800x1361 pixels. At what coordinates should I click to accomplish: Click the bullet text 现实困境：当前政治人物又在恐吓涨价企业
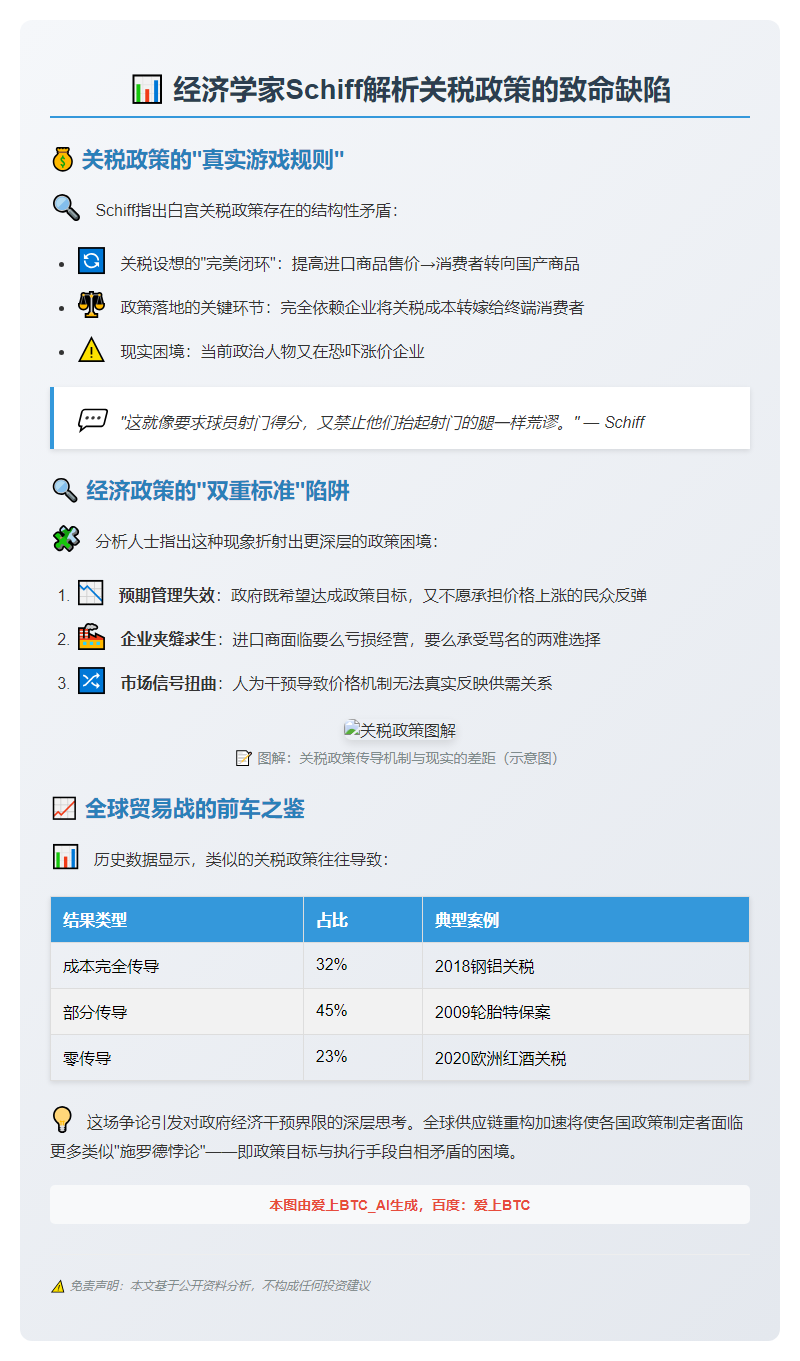tap(273, 351)
